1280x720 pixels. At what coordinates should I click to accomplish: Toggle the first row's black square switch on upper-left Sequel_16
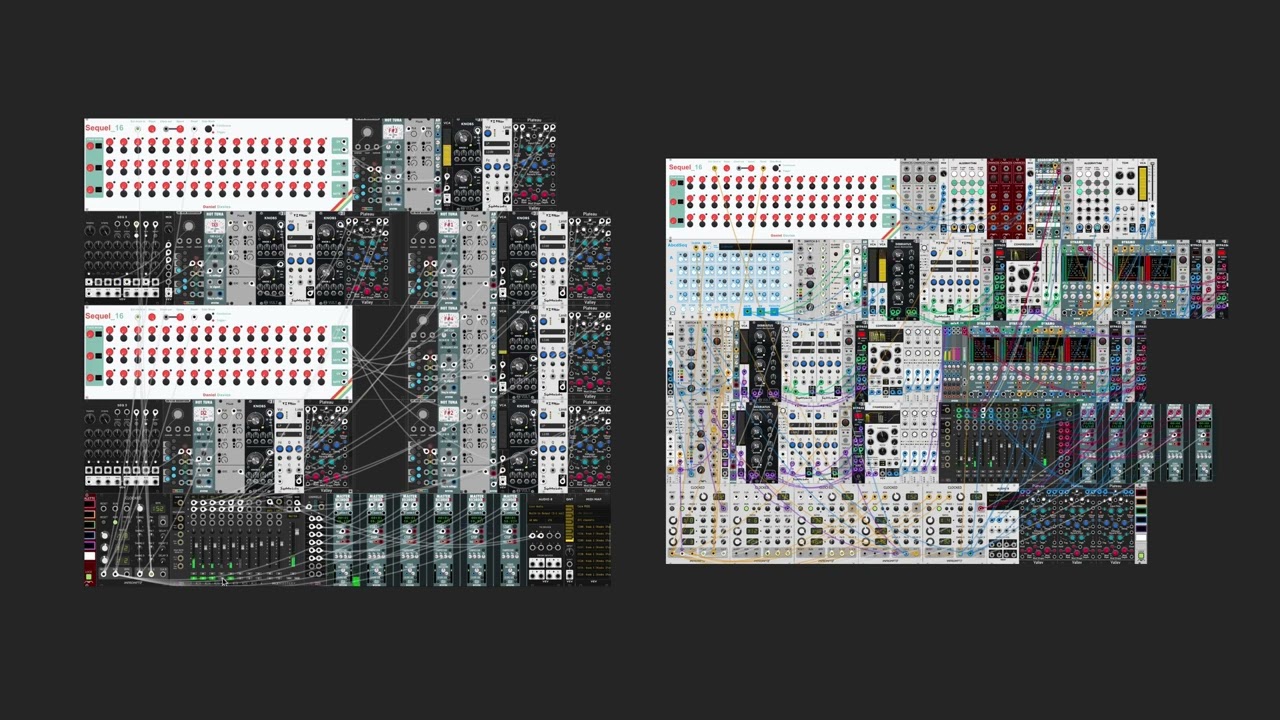point(99,146)
